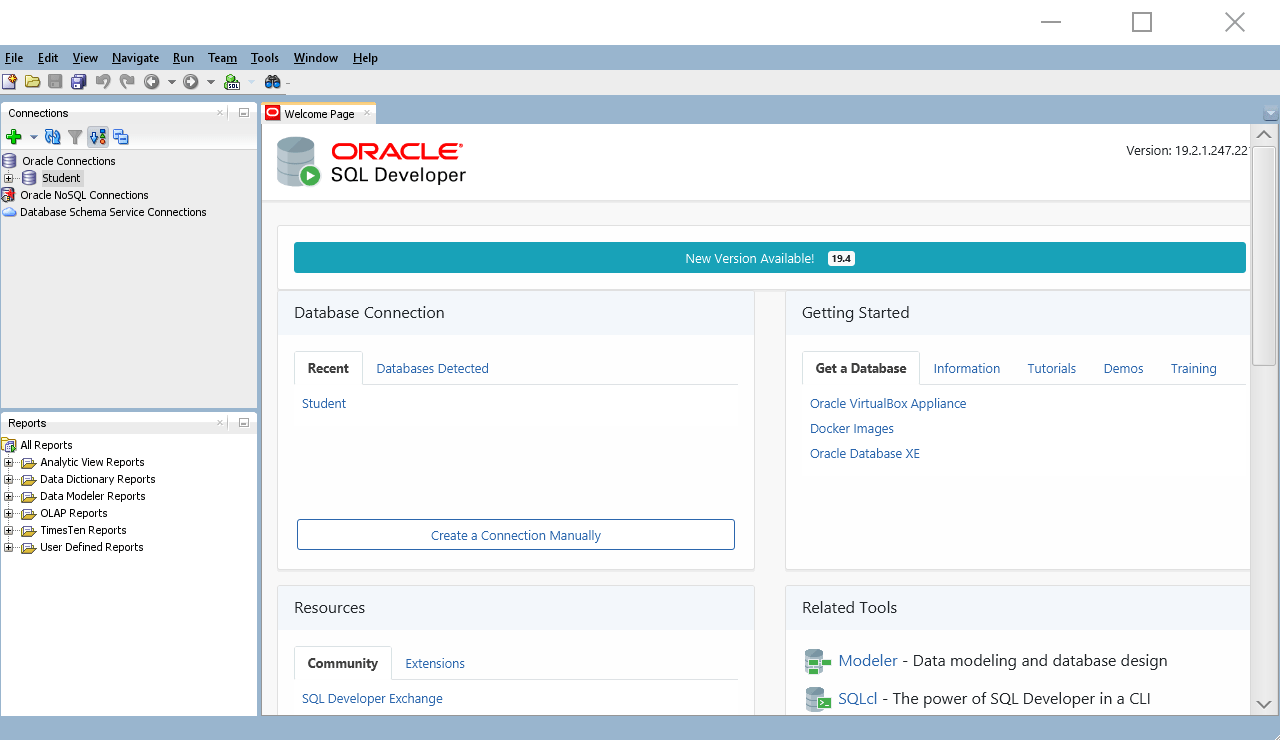Click the New file toolbar icon
The height and width of the screenshot is (740, 1280).
coord(10,82)
